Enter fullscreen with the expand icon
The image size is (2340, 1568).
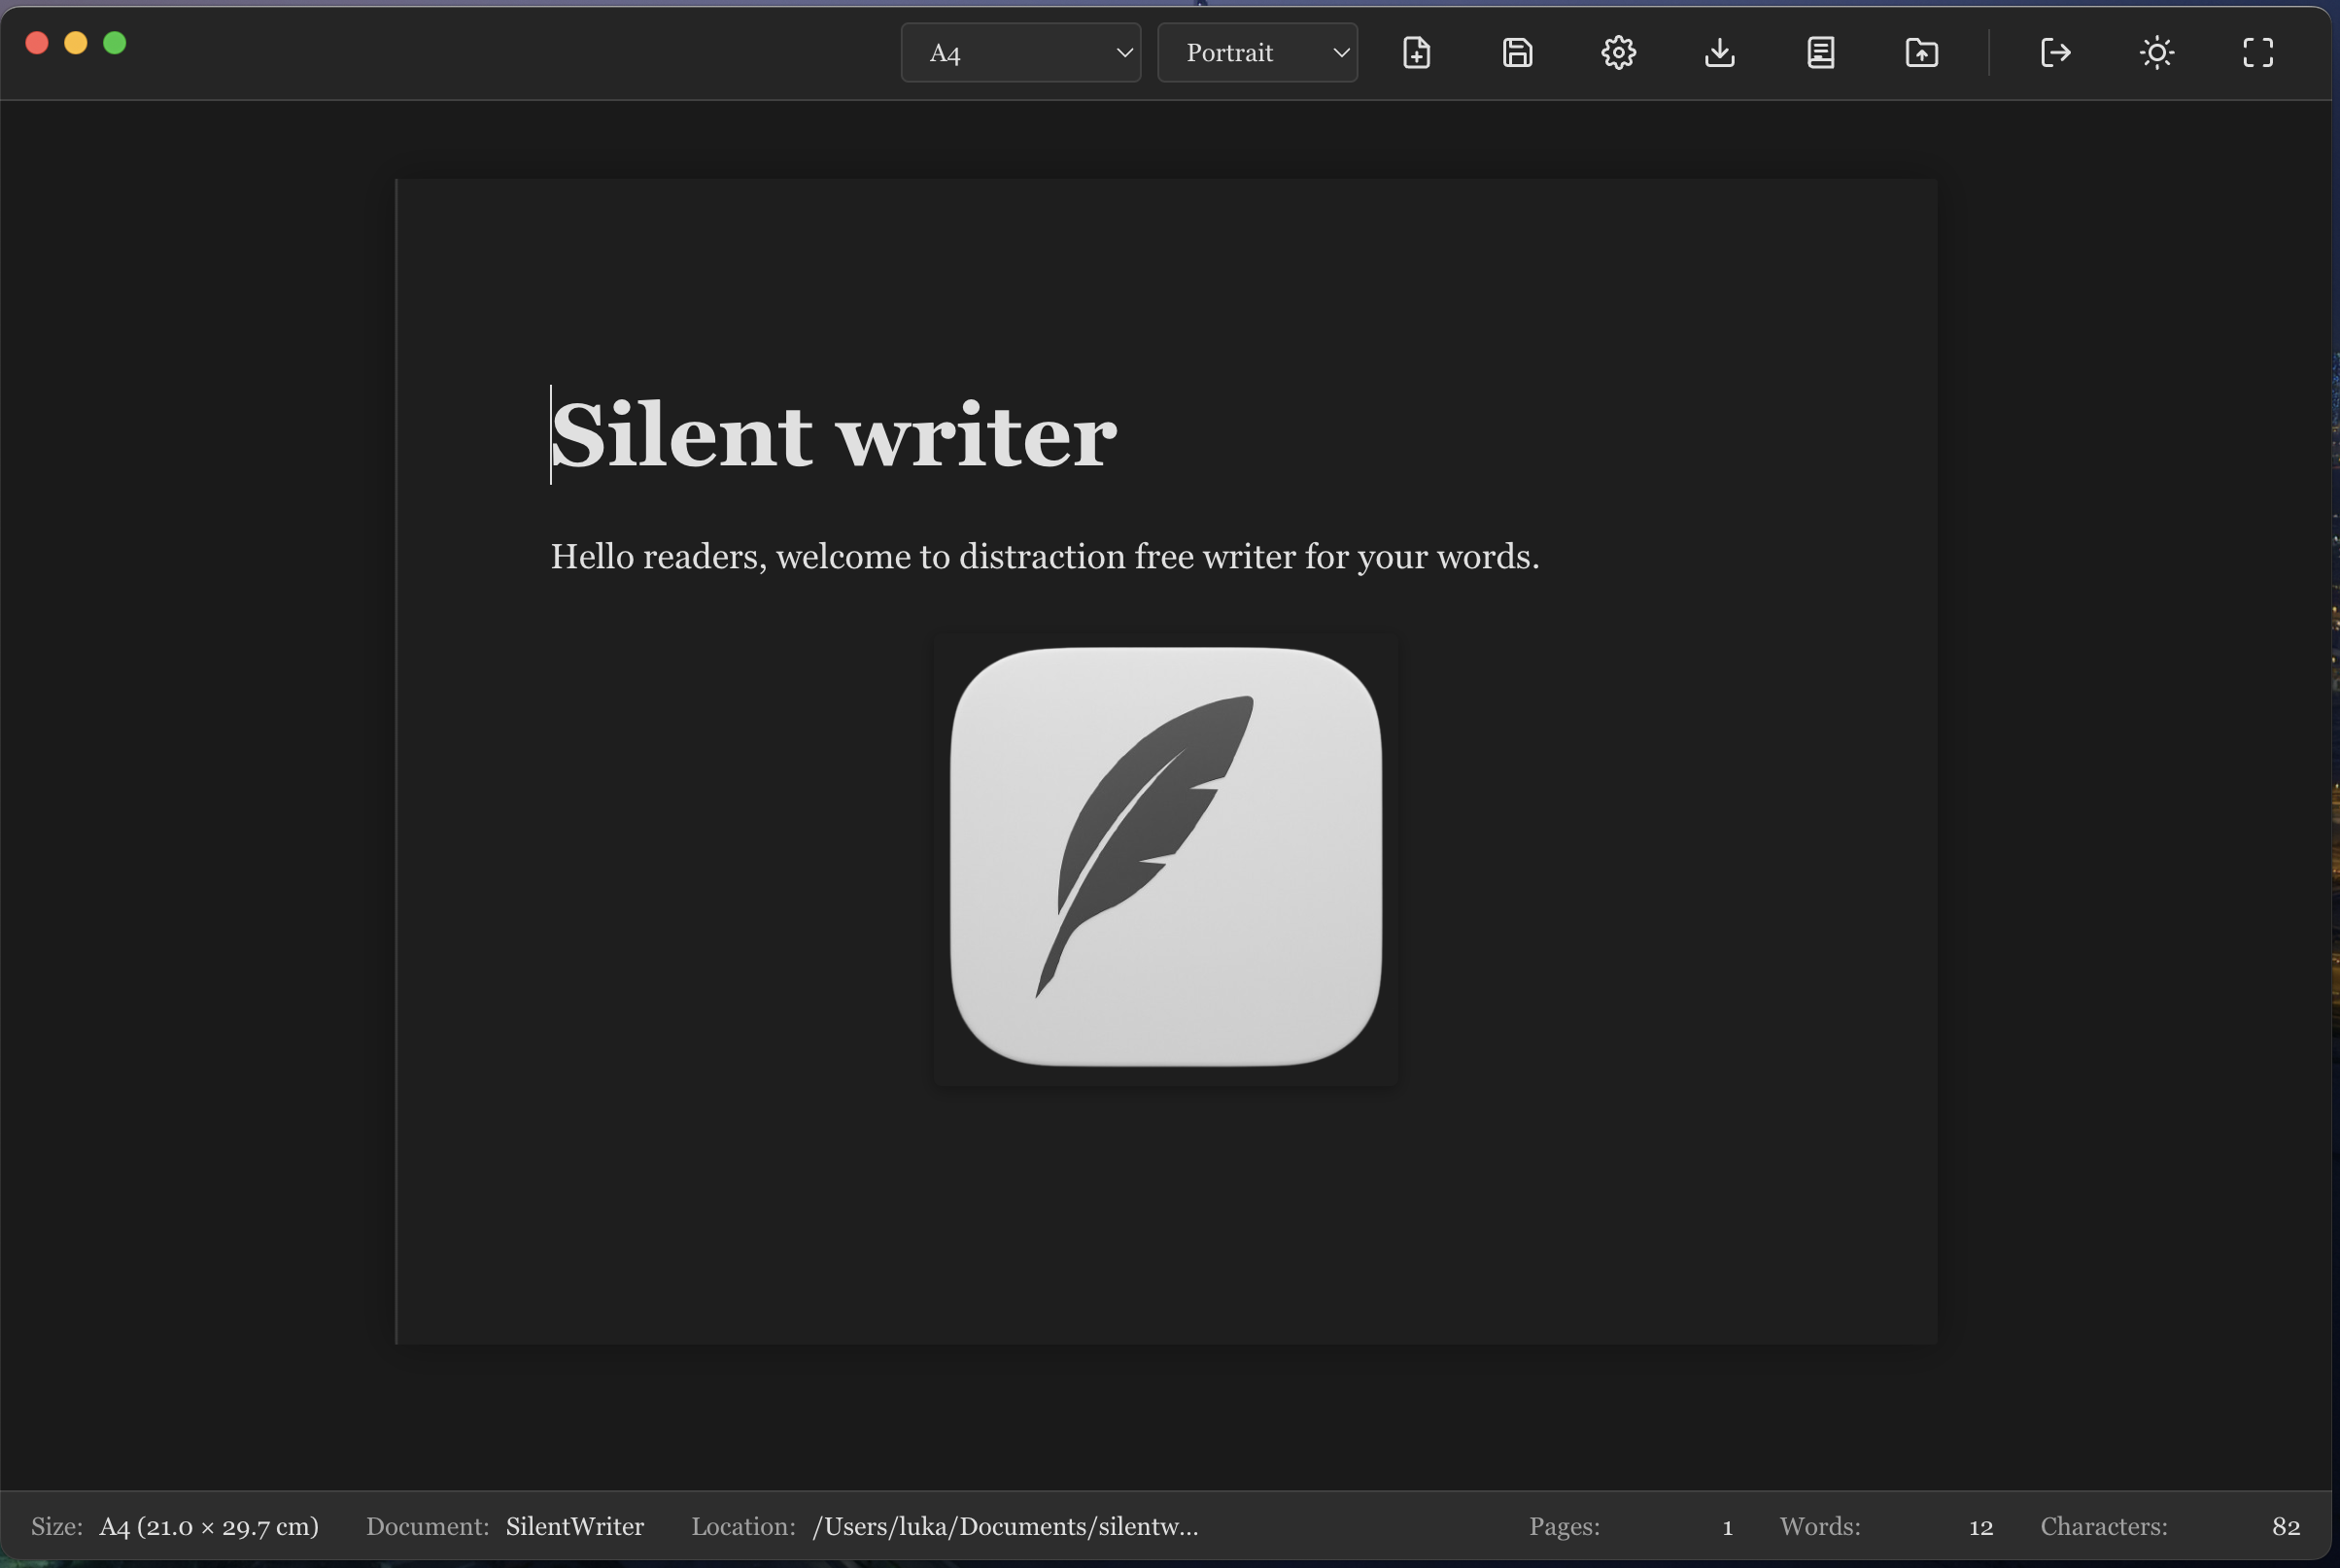click(x=2258, y=52)
